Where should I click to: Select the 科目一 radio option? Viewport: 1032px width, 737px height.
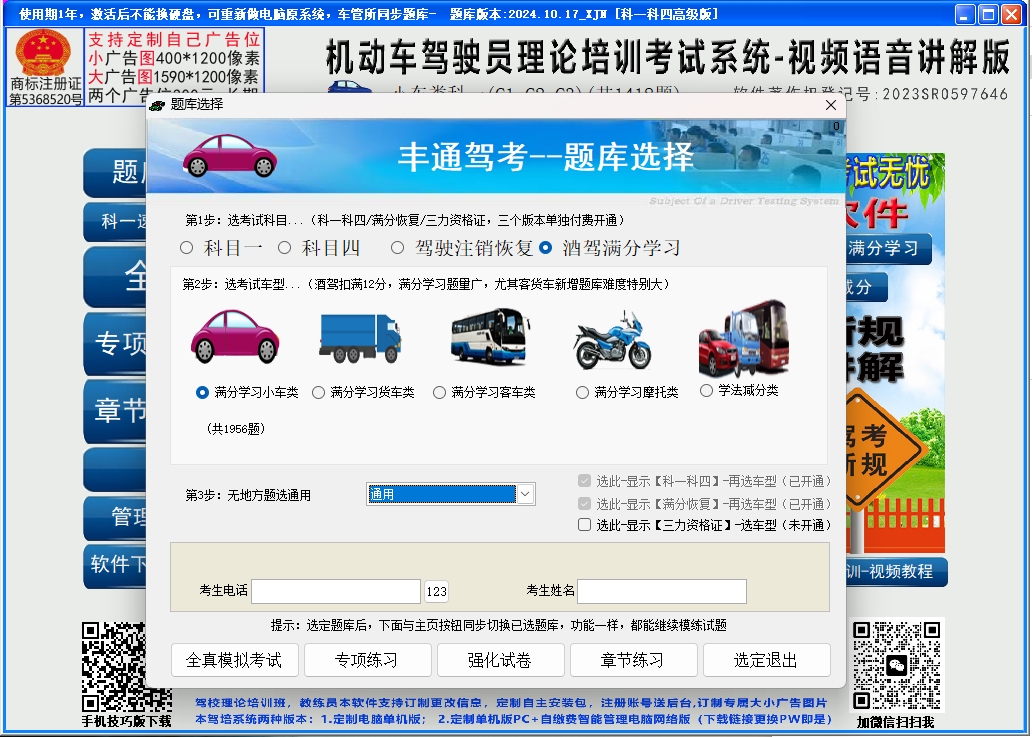pyautogui.click(x=186, y=247)
